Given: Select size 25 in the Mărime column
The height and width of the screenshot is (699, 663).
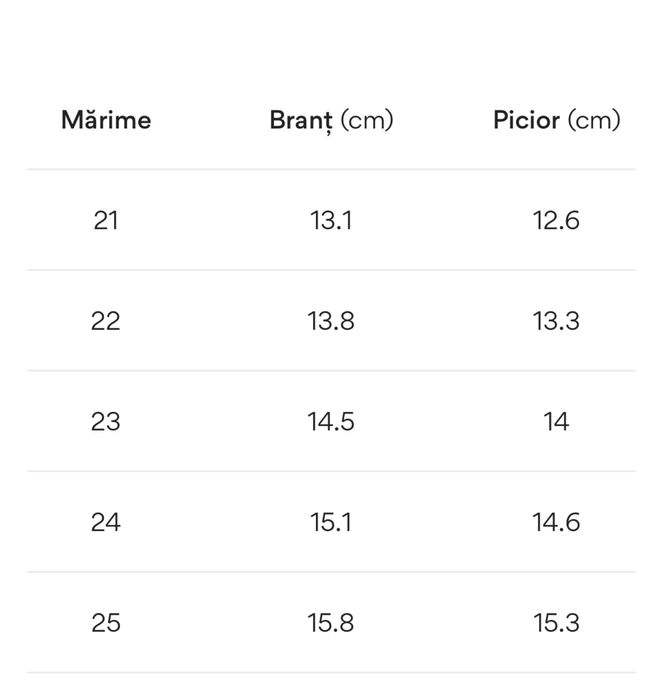Looking at the screenshot, I should coord(106,623).
